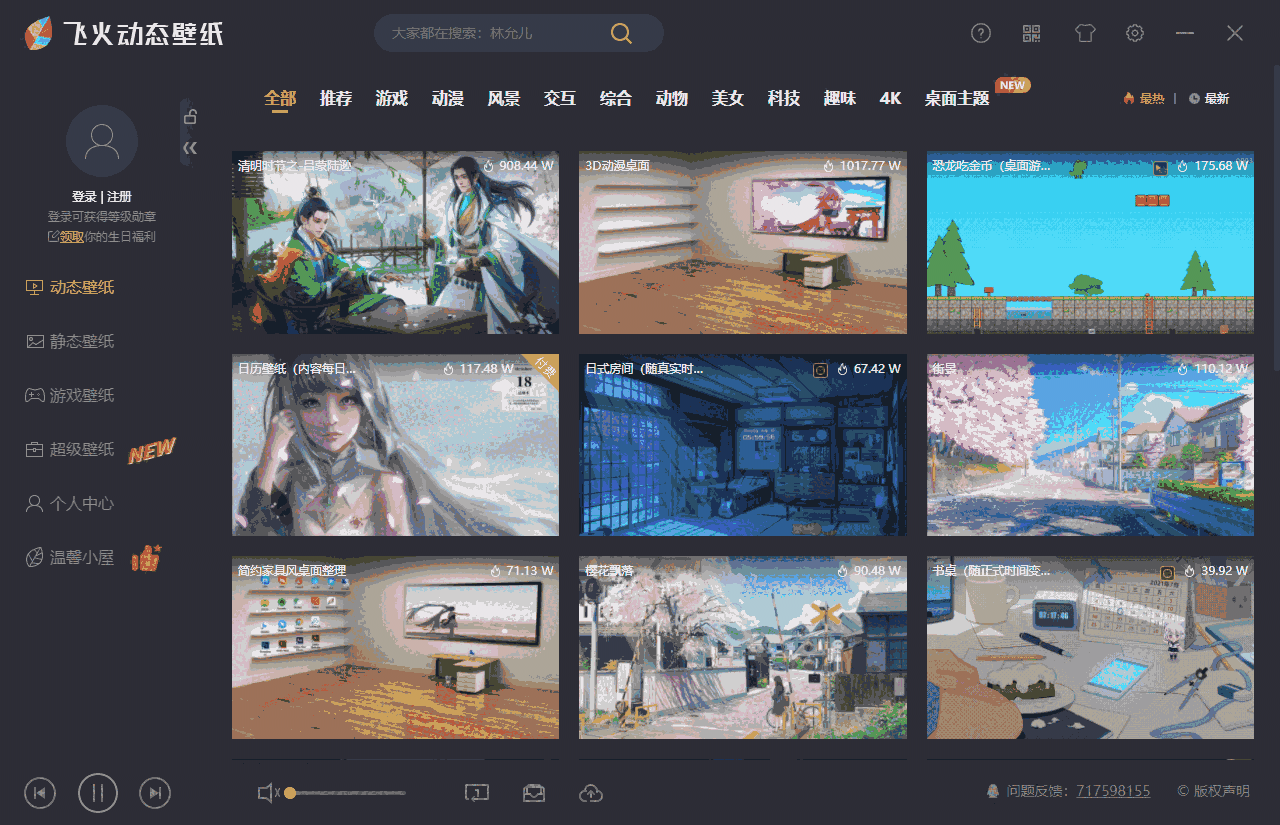This screenshot has width=1280, height=825.
Task: Open the 街景 wallpaper thumbnail
Action: 1090,445
